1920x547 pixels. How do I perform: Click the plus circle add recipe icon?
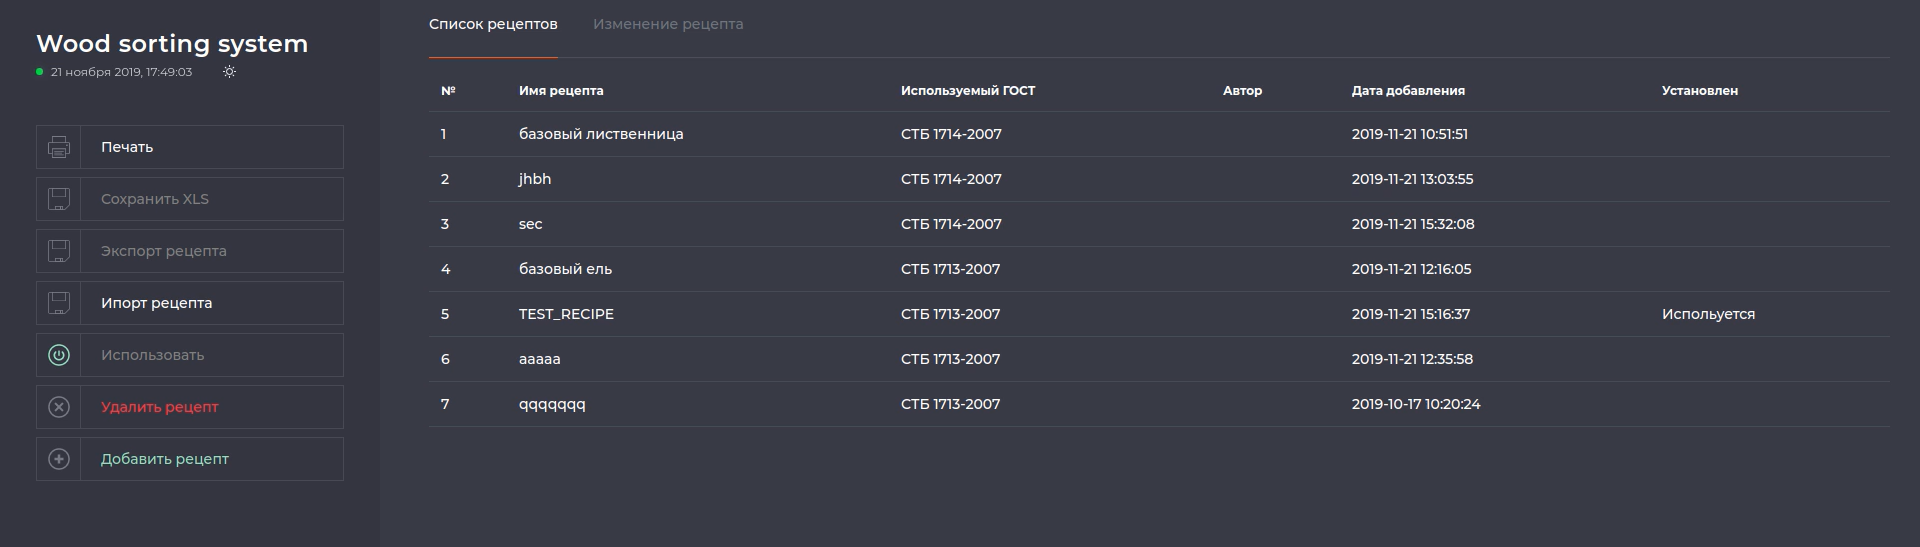(x=59, y=459)
